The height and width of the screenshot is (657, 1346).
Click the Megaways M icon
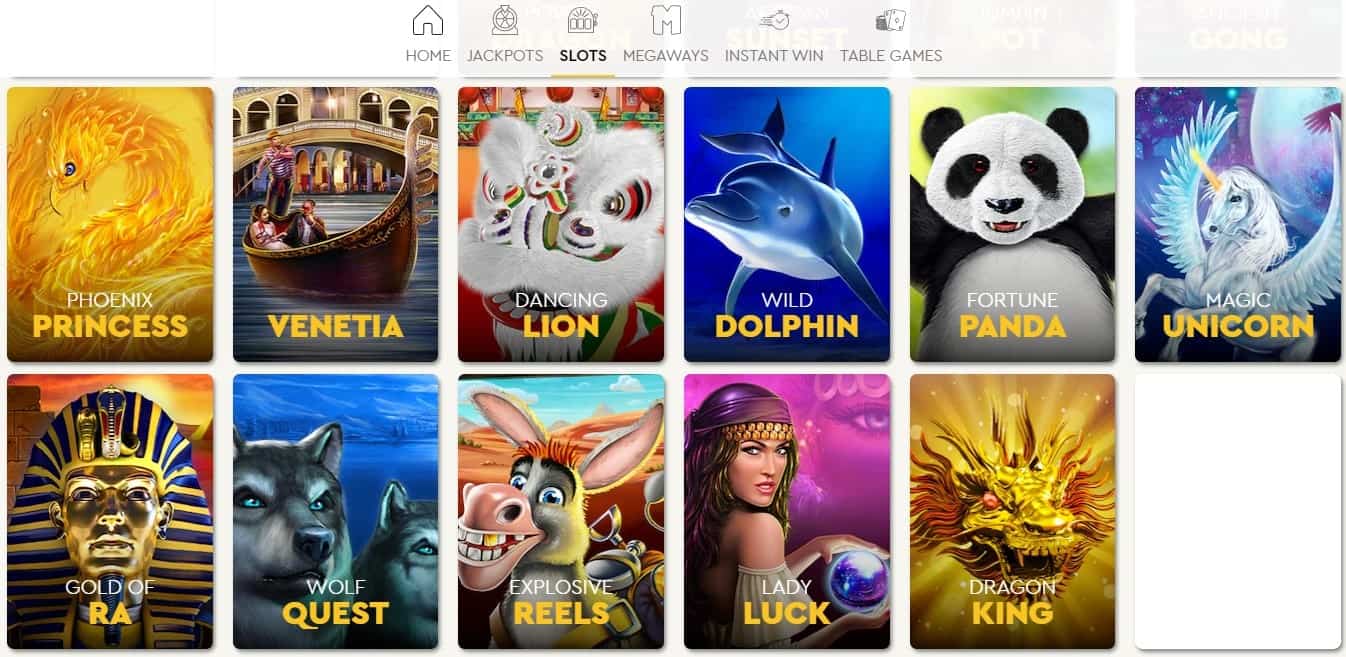click(666, 20)
